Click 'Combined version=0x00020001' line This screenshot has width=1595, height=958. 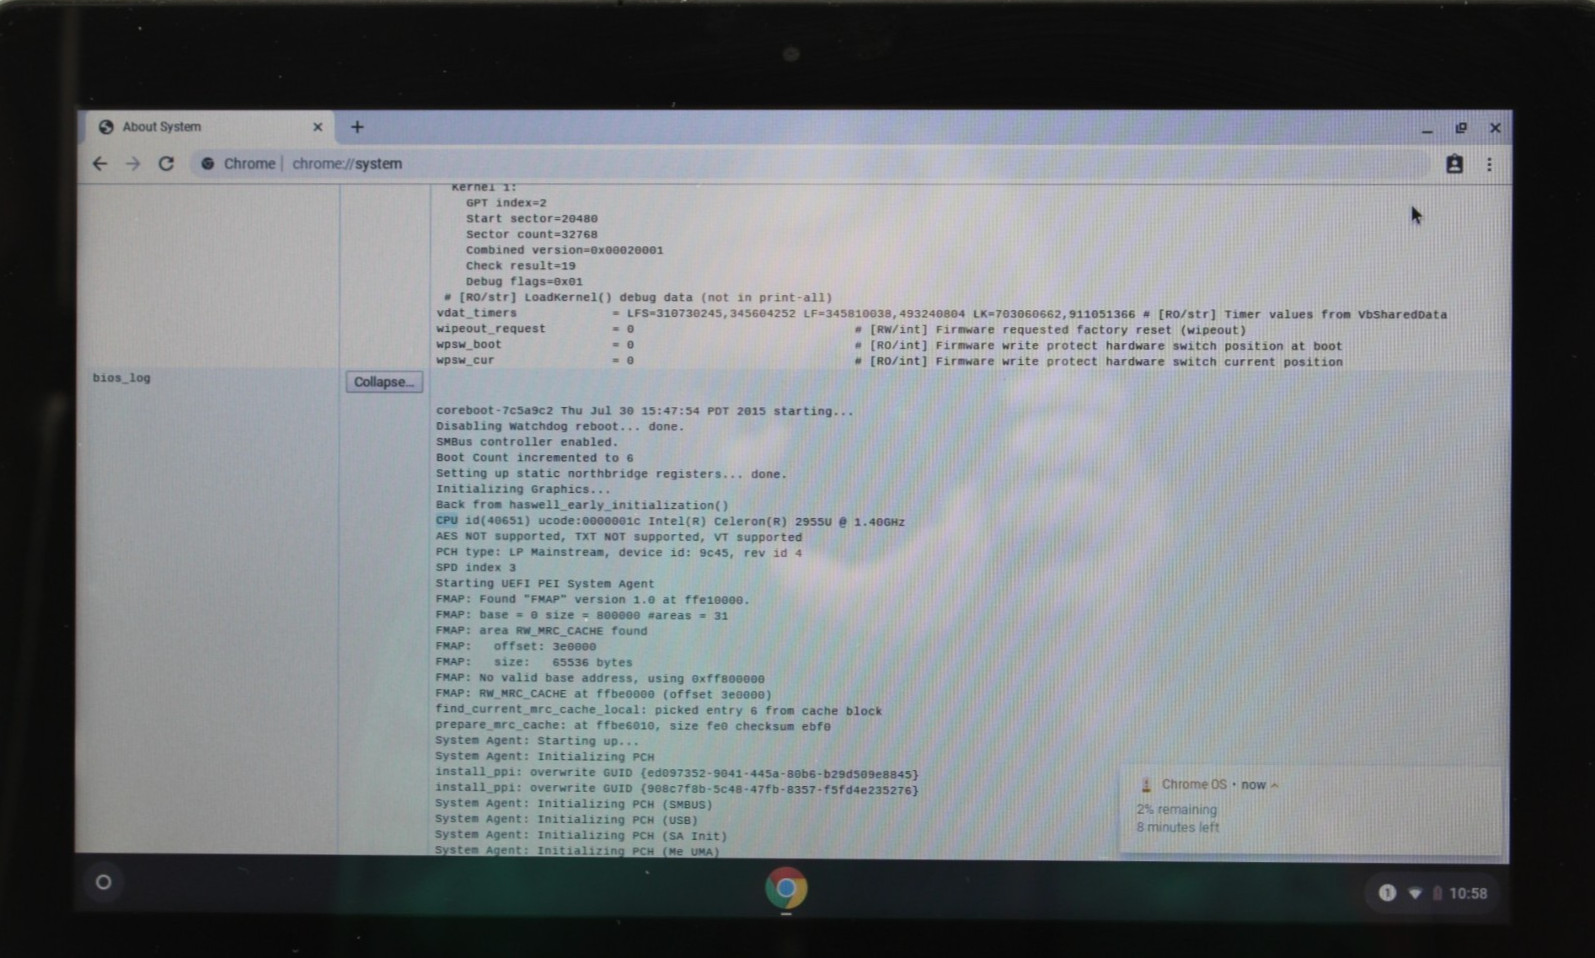564,250
